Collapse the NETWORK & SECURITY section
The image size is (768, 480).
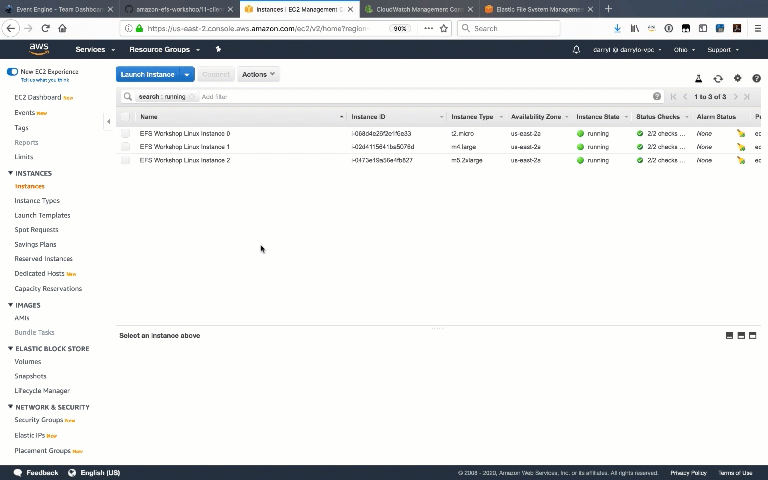[10, 407]
